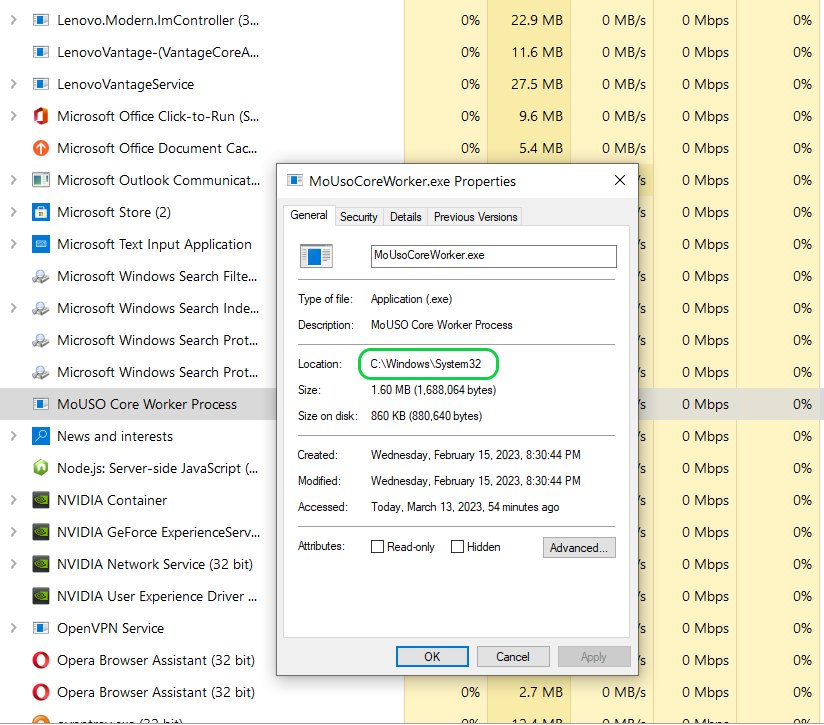Select the 'NVIDIA User Experience Driver' process name
824x725 pixels.
click(157, 596)
